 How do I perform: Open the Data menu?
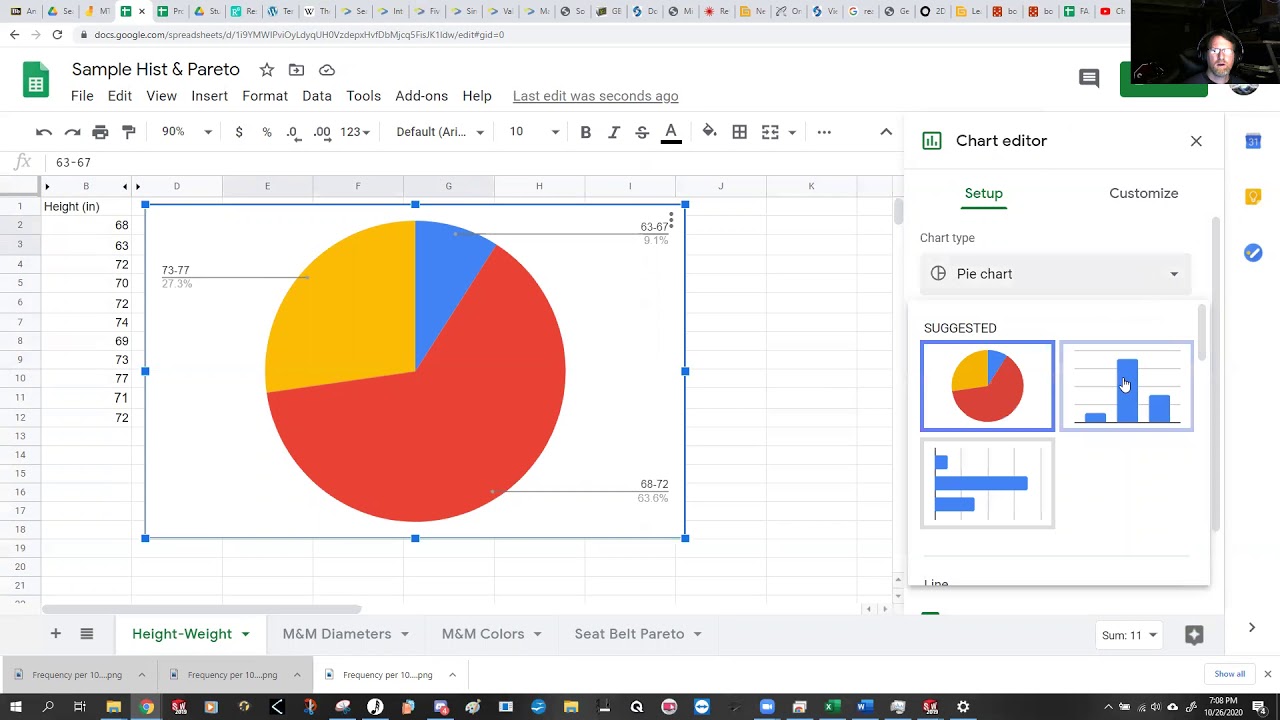317,96
